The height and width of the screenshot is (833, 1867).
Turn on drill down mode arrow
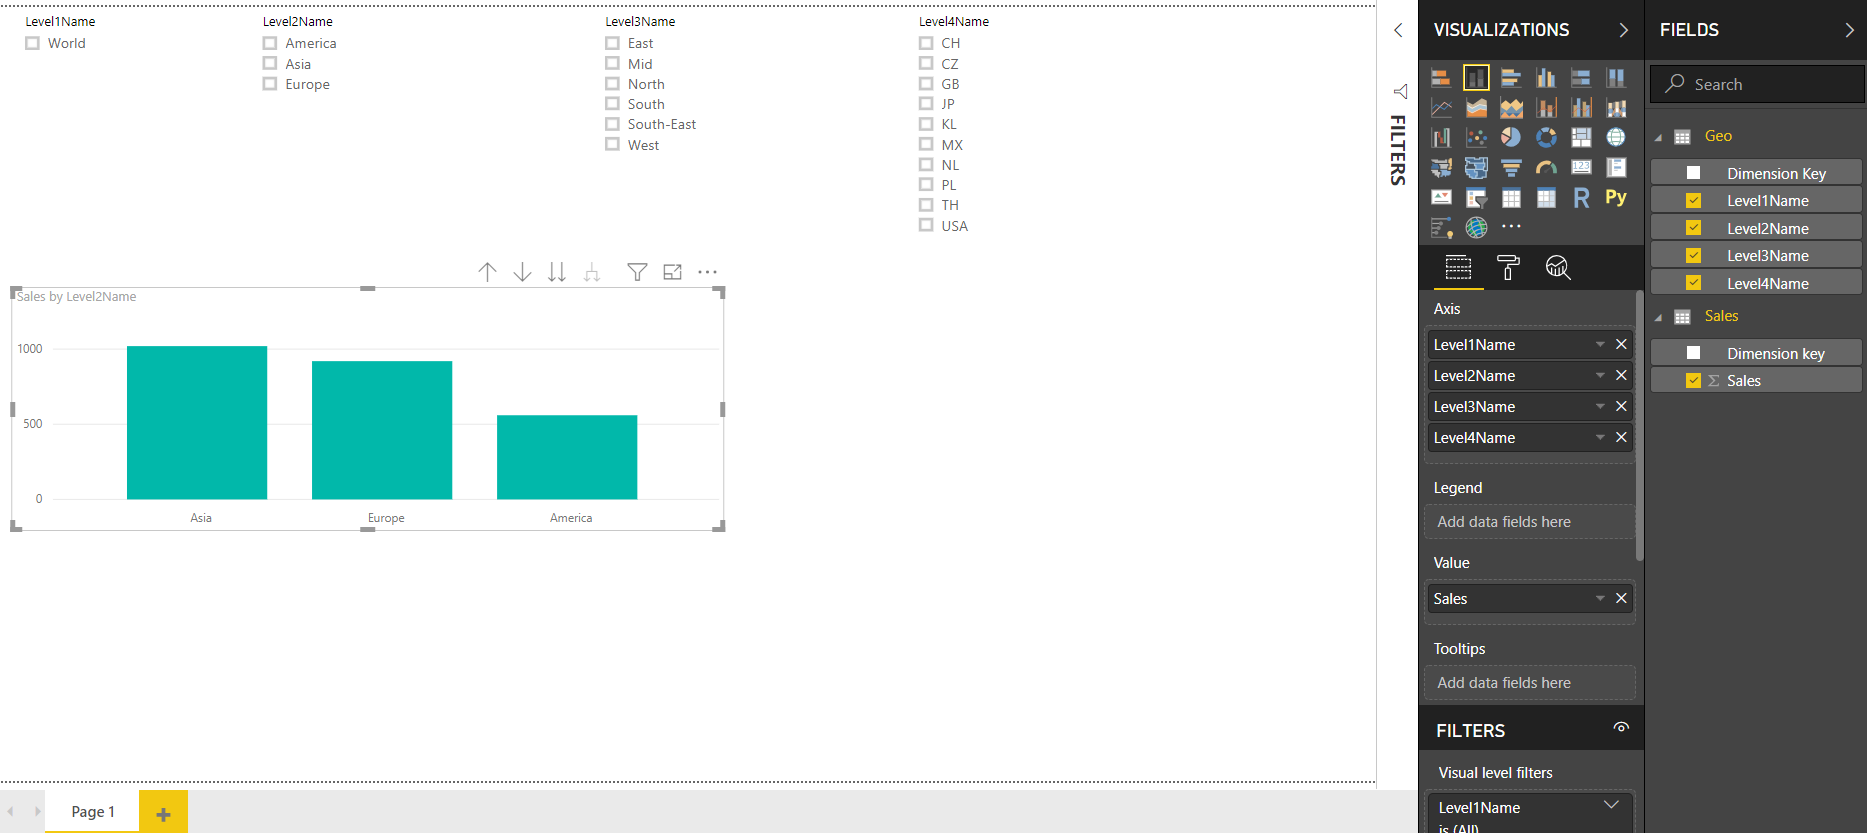522,272
